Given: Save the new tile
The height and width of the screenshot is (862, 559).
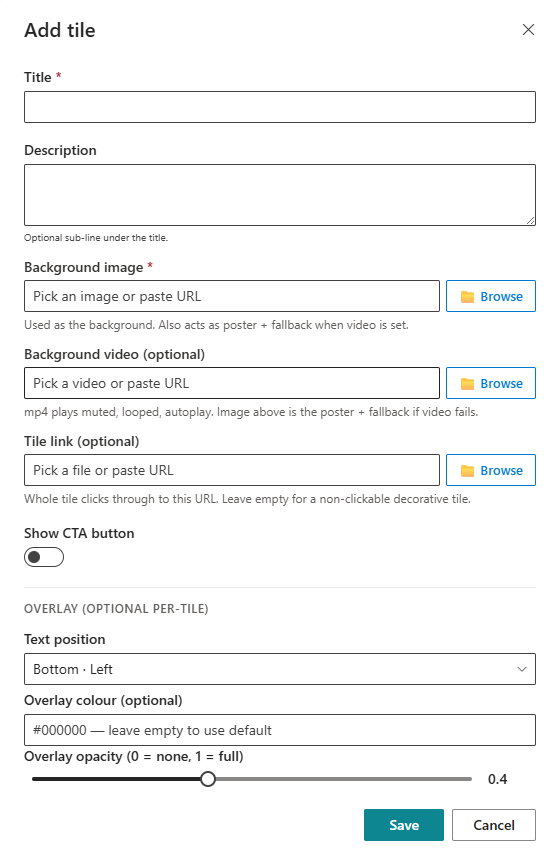Looking at the screenshot, I should (x=403, y=825).
